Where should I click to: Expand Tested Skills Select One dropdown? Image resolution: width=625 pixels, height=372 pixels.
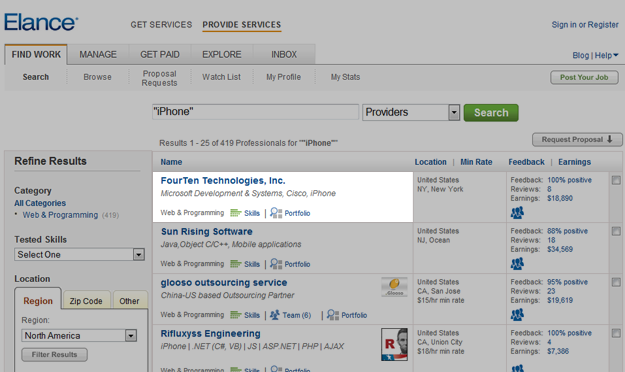point(79,254)
